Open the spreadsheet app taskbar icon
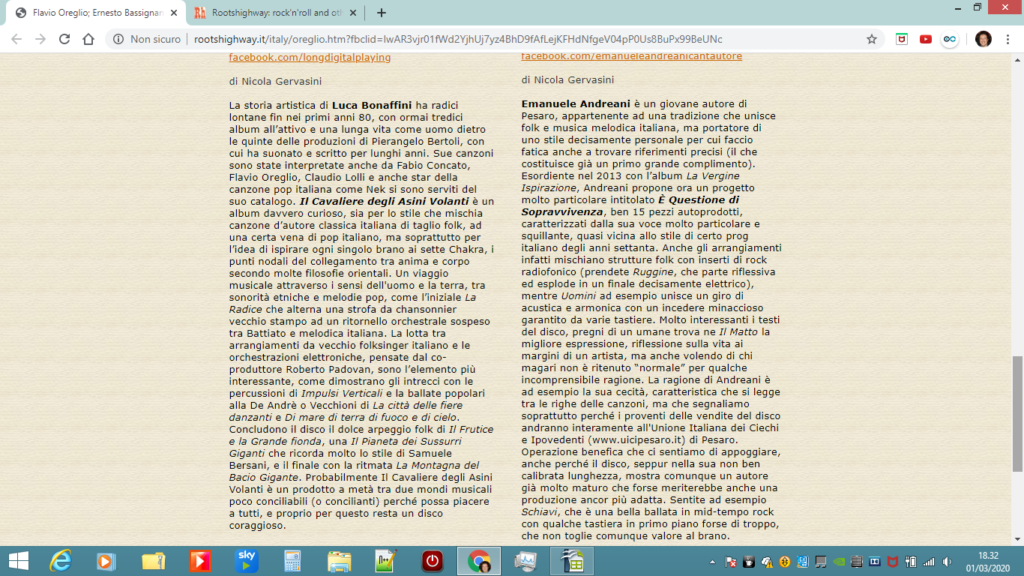This screenshot has height=576, width=1024. coord(573,561)
